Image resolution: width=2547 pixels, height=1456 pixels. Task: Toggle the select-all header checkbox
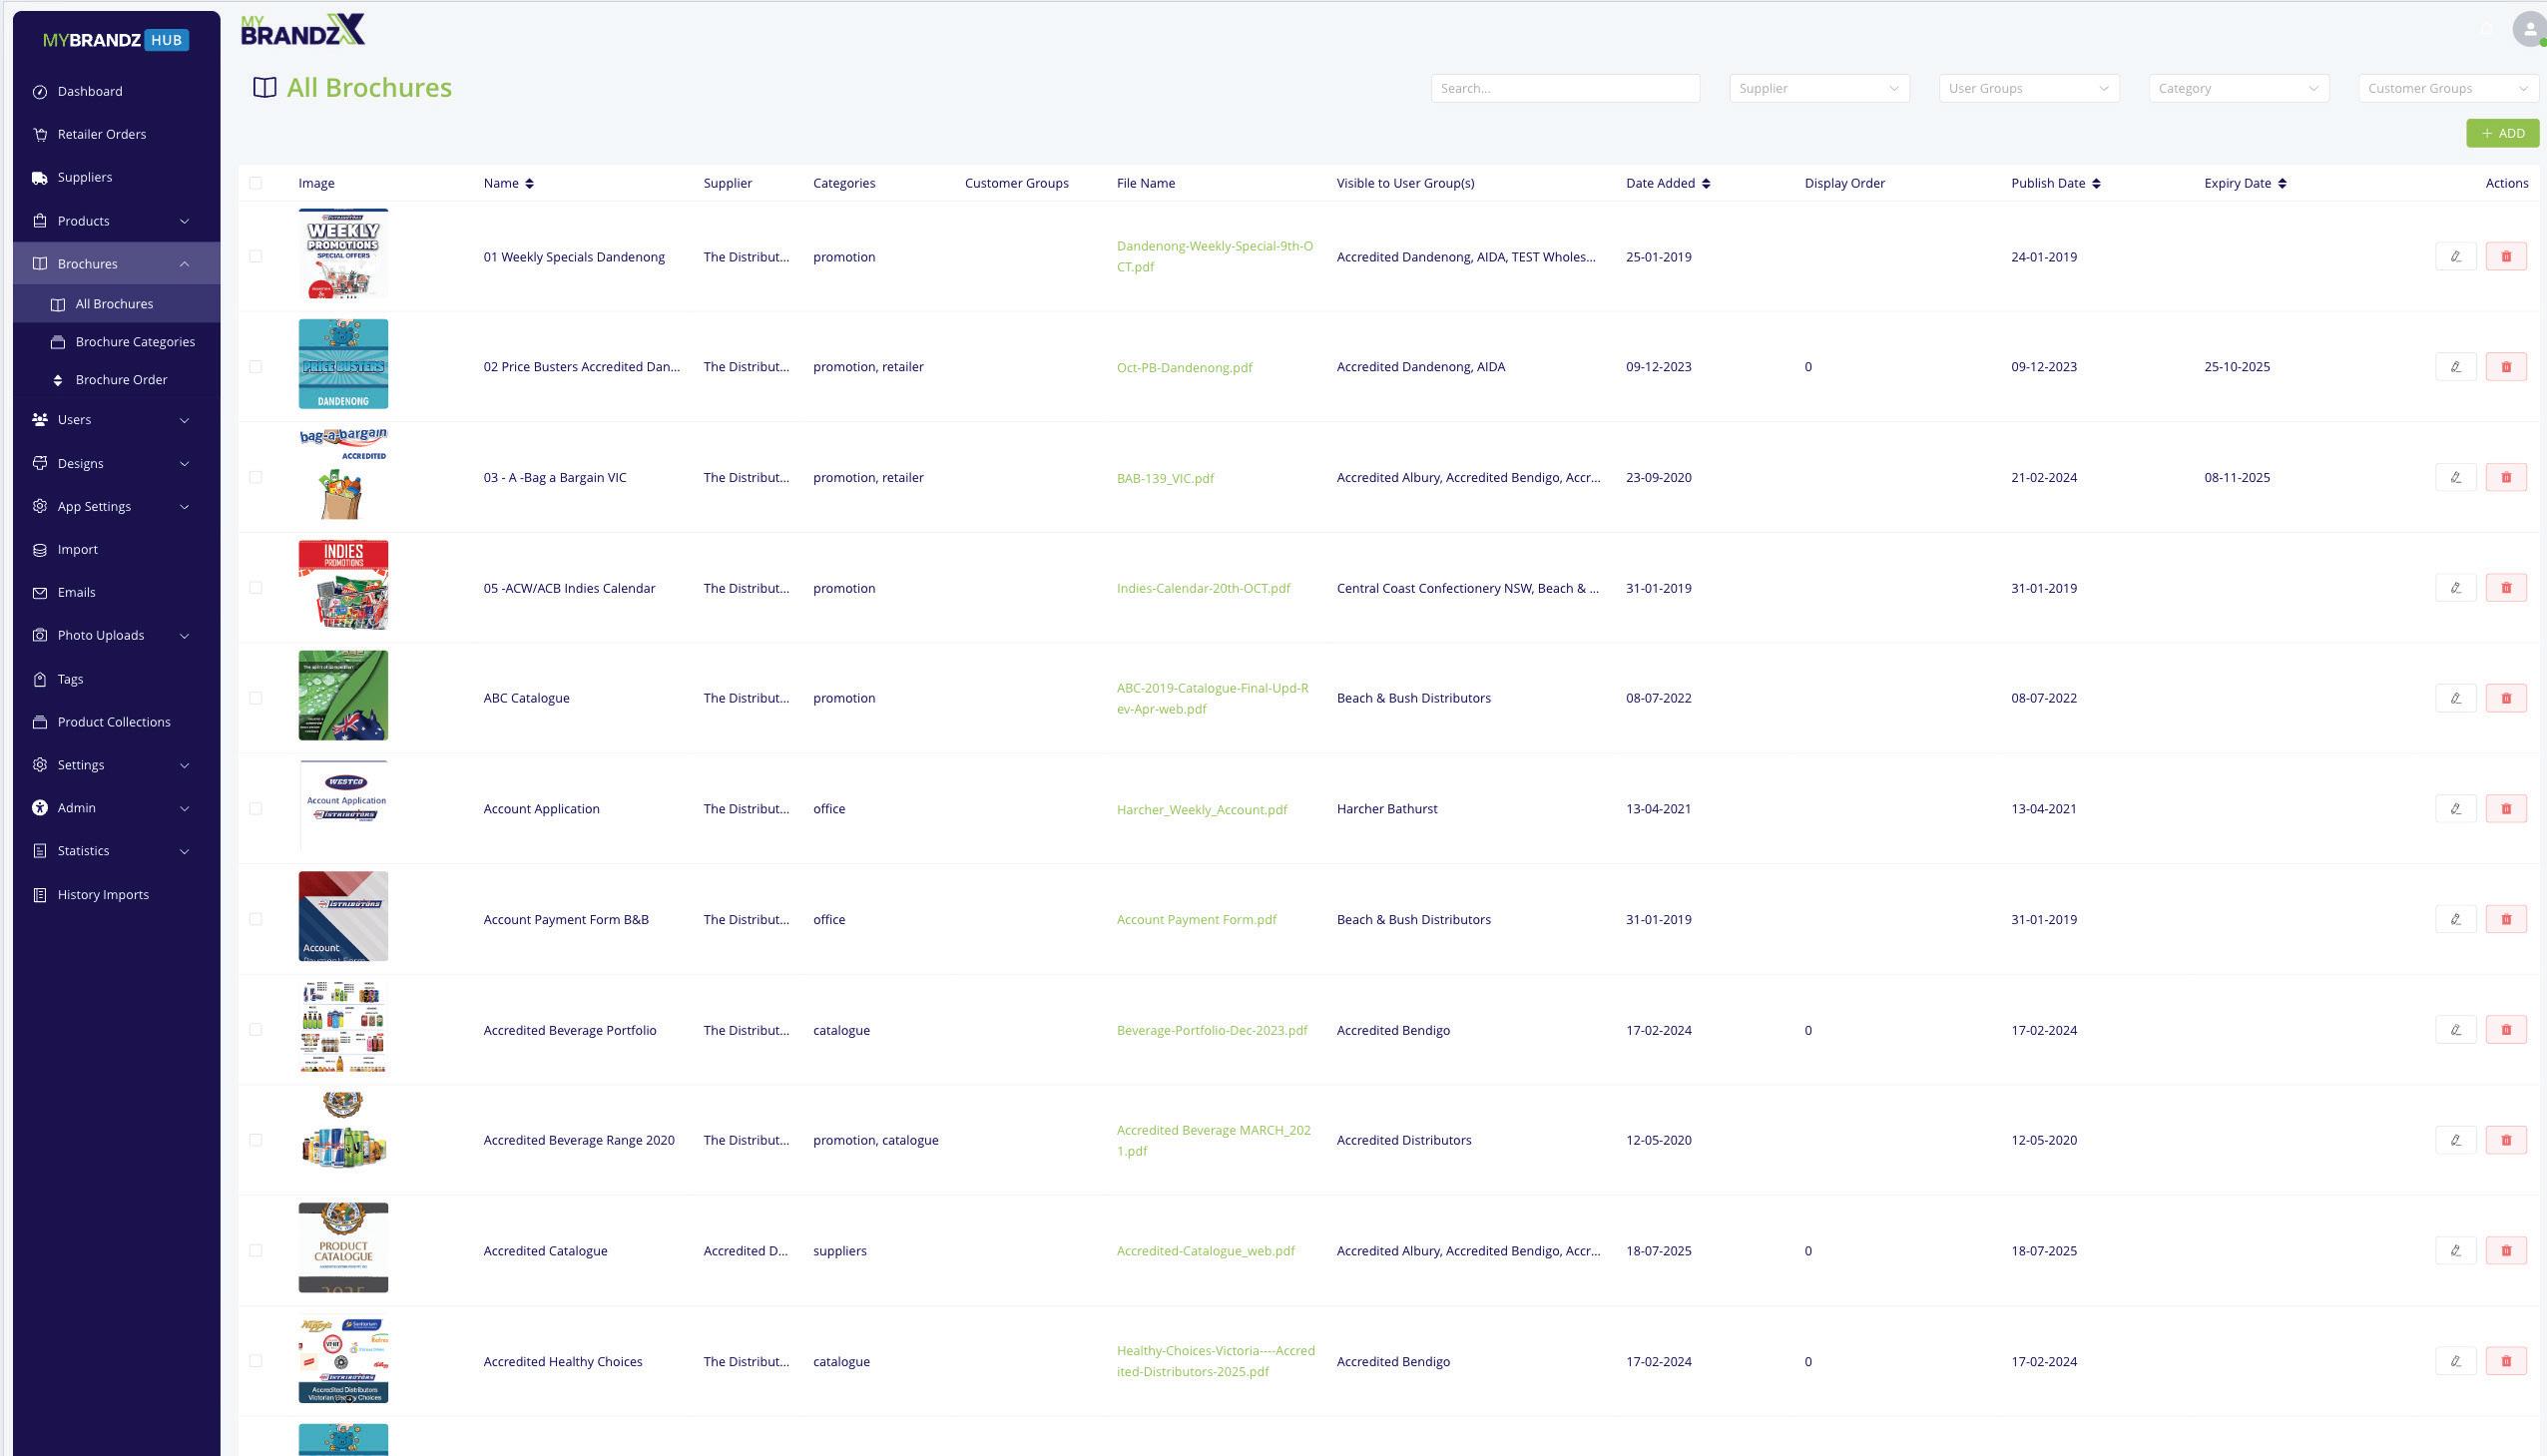coord(256,183)
